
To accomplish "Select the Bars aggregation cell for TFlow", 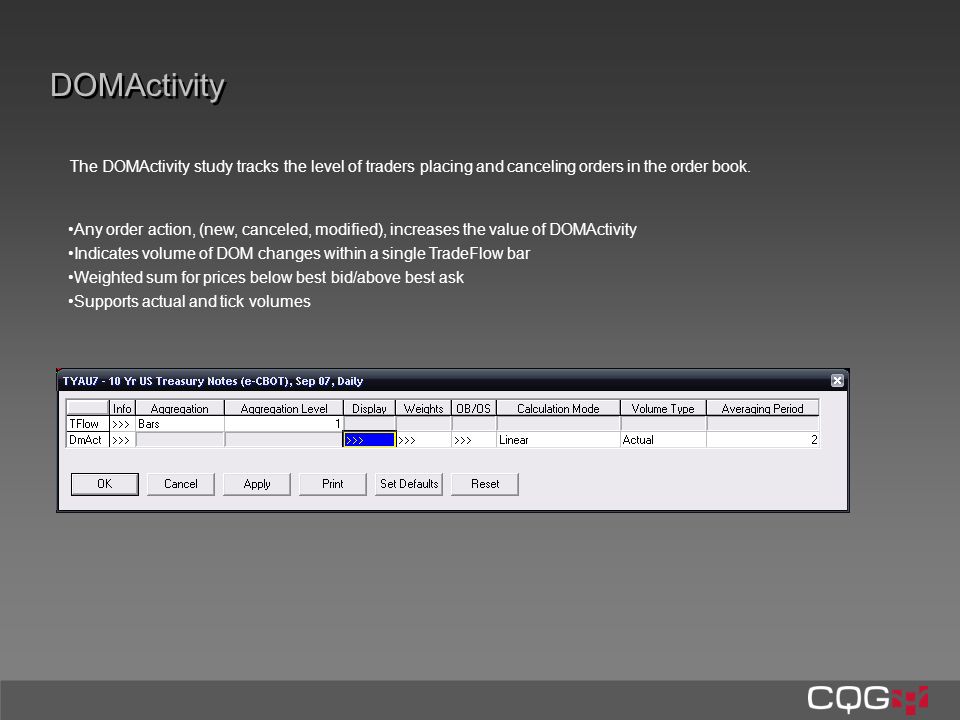I will click(x=179, y=424).
